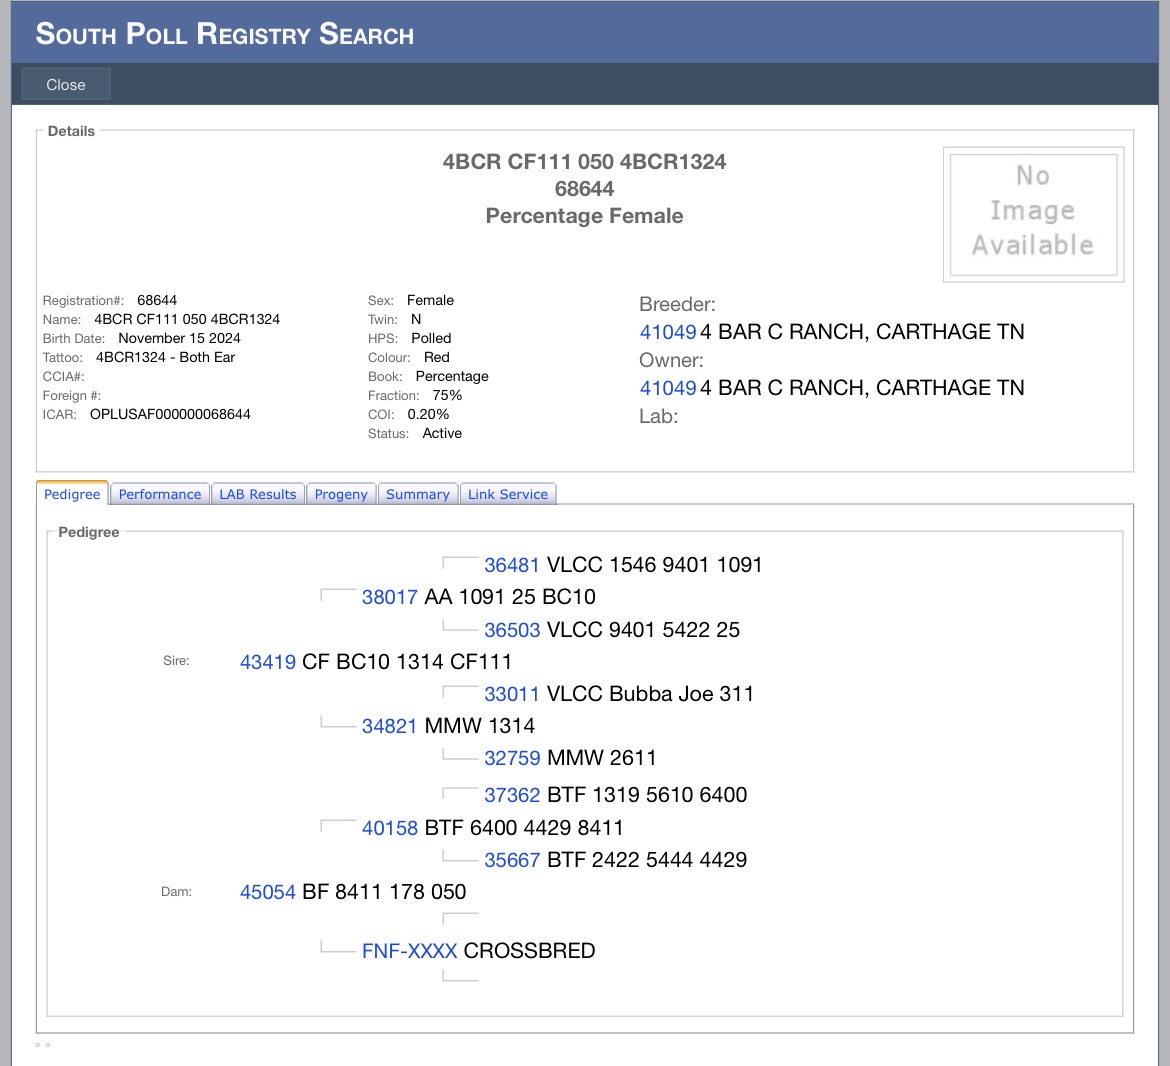Click the No Image Available thumbnail
Image resolution: width=1170 pixels, height=1066 pixels.
(1033, 214)
